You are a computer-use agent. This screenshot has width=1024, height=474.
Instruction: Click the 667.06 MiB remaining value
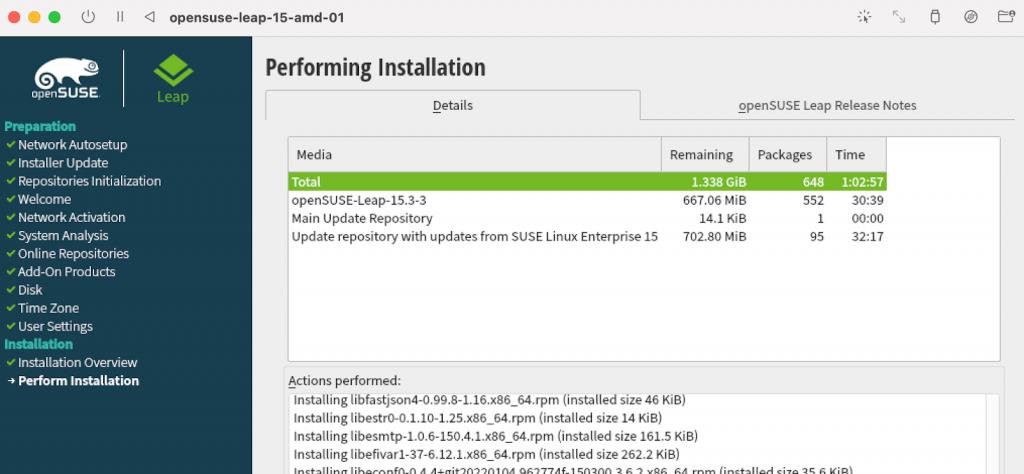click(x=714, y=200)
